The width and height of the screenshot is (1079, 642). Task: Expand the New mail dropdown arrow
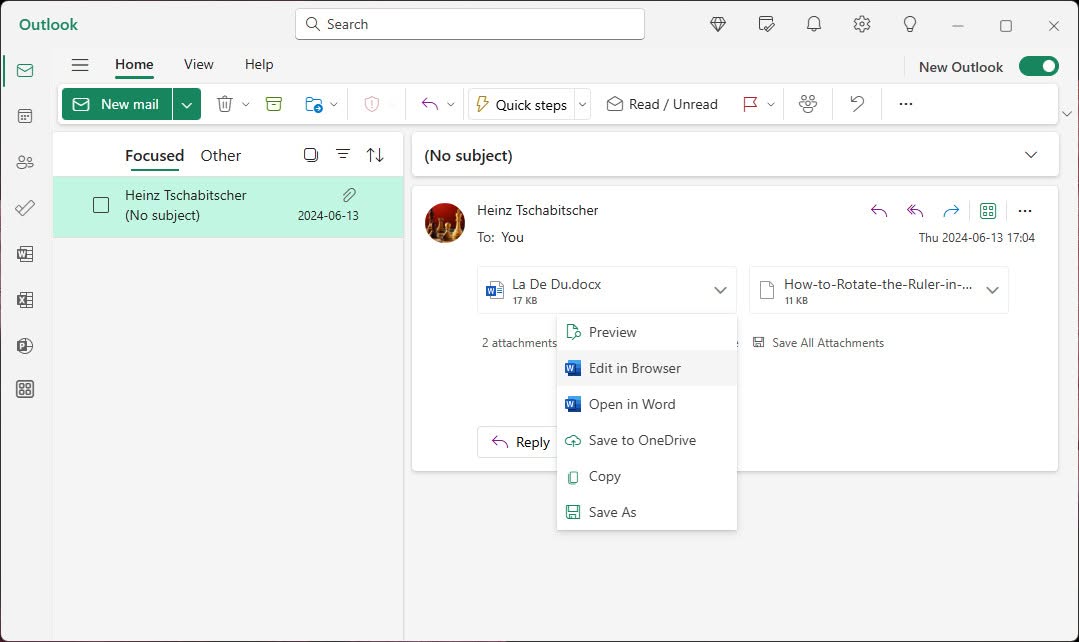[x=186, y=105]
